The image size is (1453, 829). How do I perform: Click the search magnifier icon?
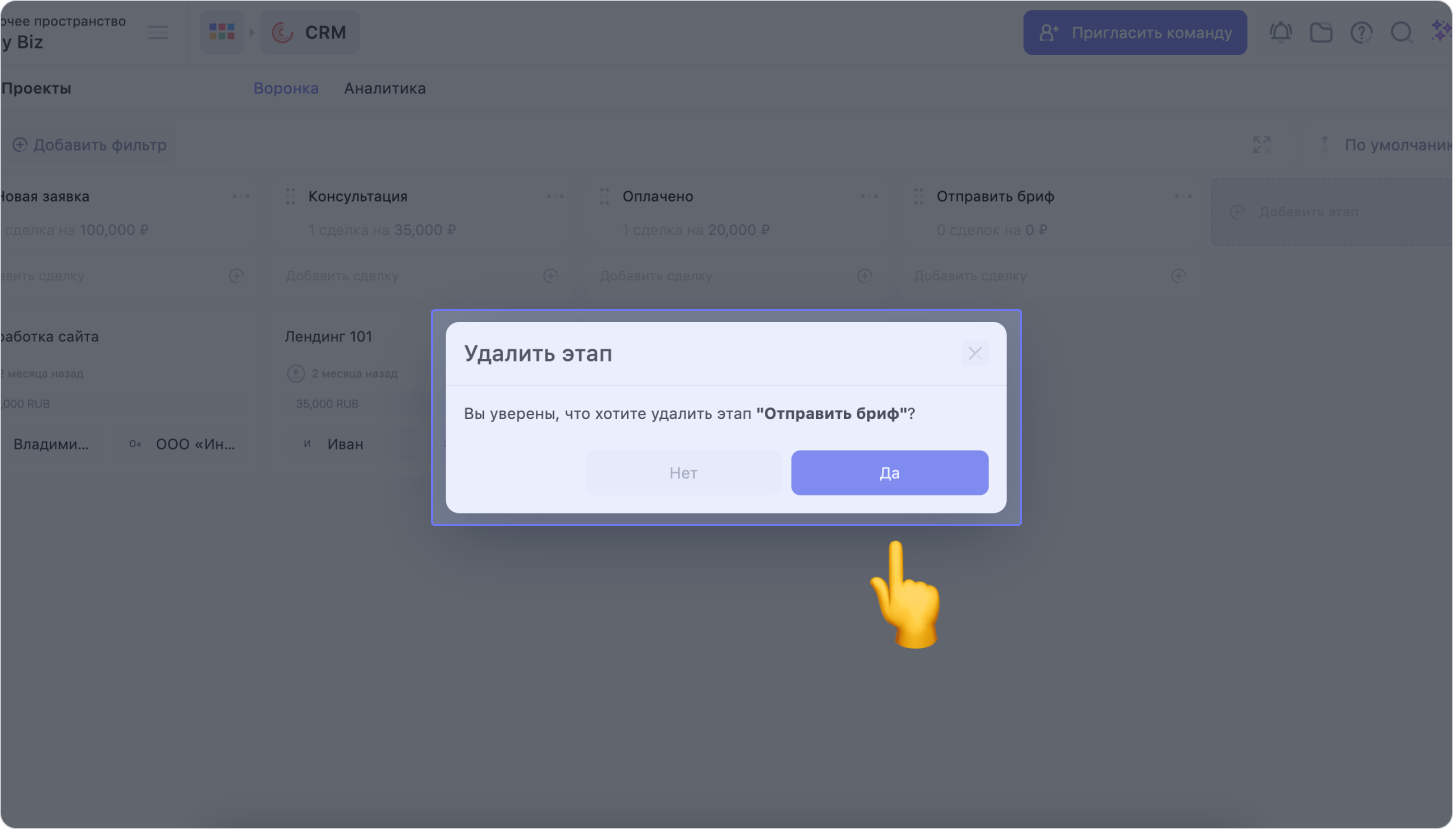(1401, 33)
